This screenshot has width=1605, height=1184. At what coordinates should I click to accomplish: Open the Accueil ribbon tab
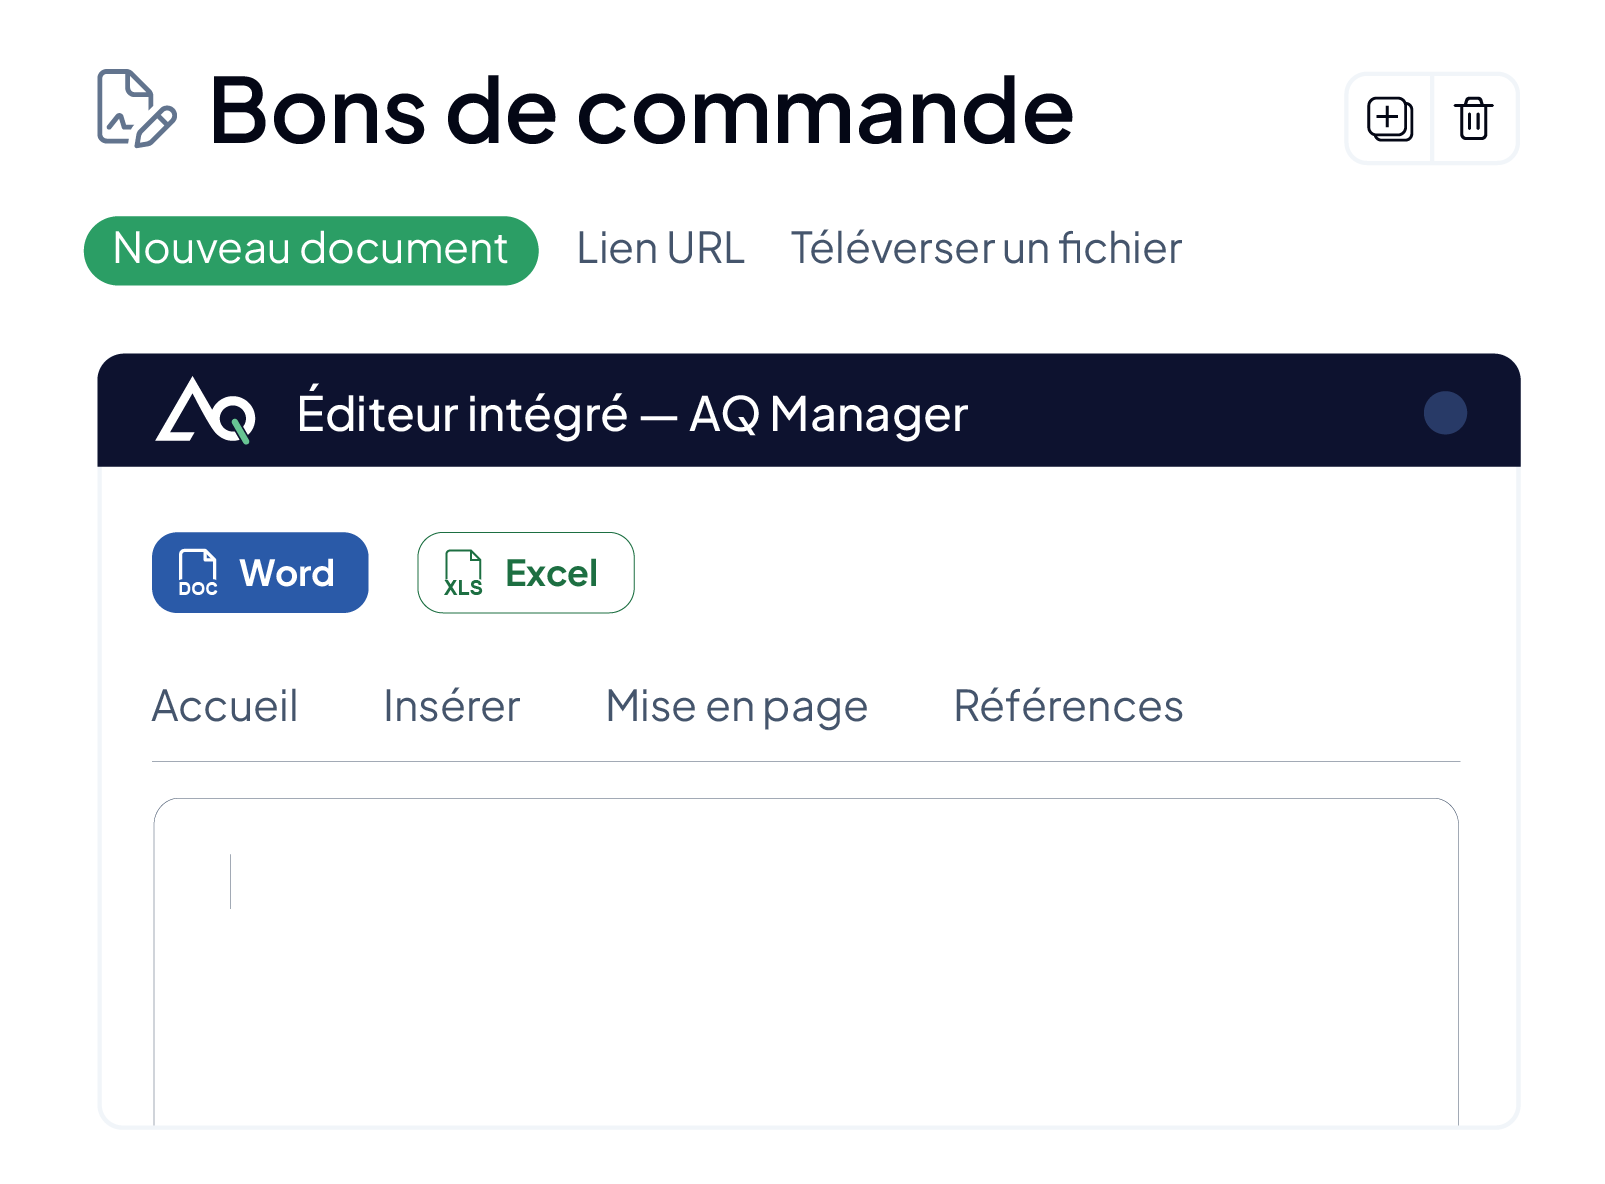(x=225, y=706)
